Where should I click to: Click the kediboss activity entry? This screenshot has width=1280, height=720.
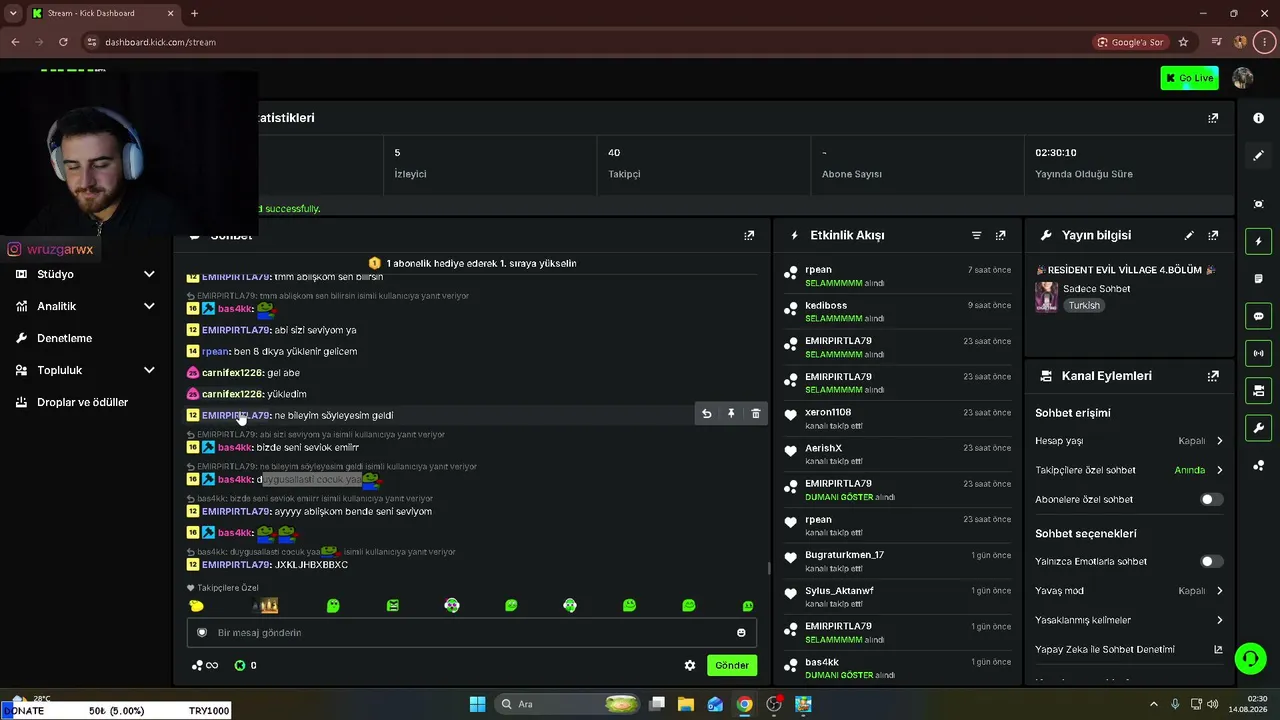[x=897, y=311]
